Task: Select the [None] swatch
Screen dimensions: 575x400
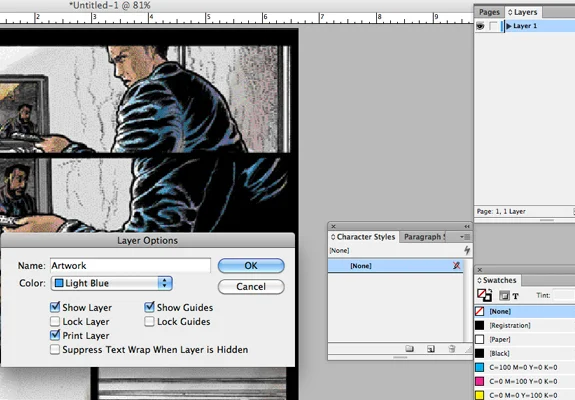Action: [524, 312]
